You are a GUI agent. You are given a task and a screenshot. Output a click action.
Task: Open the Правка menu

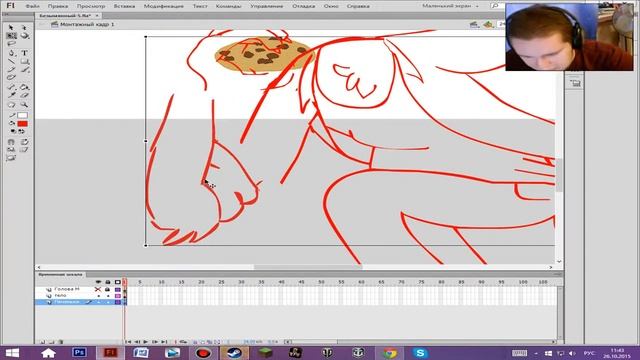click(x=58, y=6)
